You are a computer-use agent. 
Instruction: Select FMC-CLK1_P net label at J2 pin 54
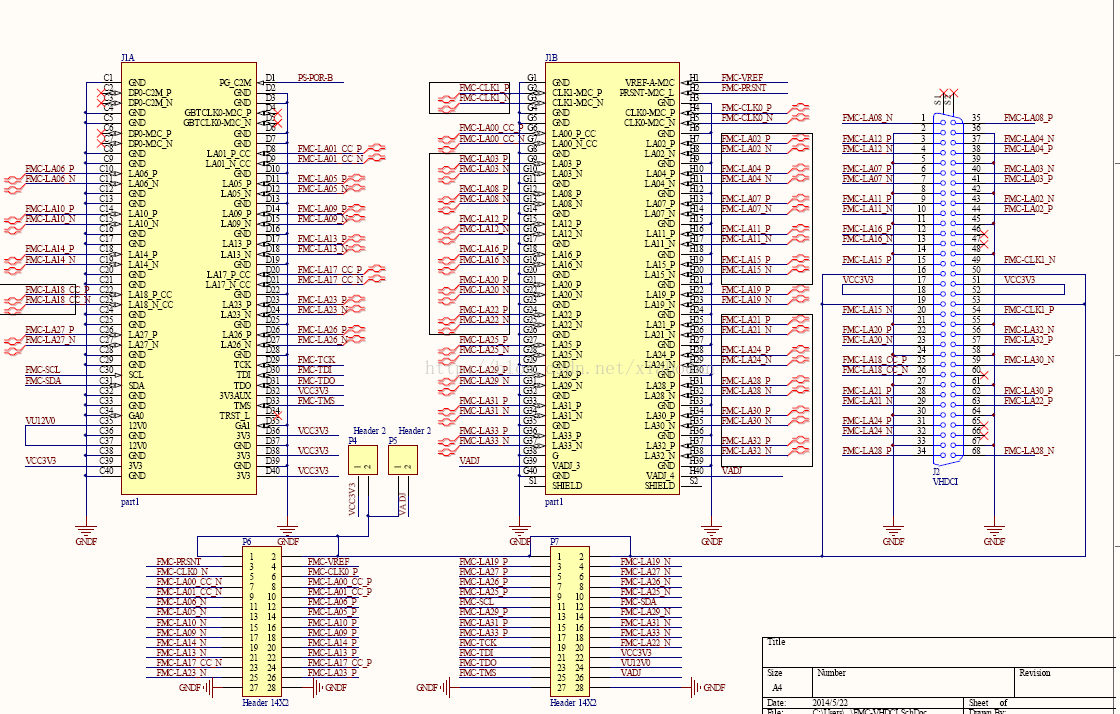(x=1029, y=310)
